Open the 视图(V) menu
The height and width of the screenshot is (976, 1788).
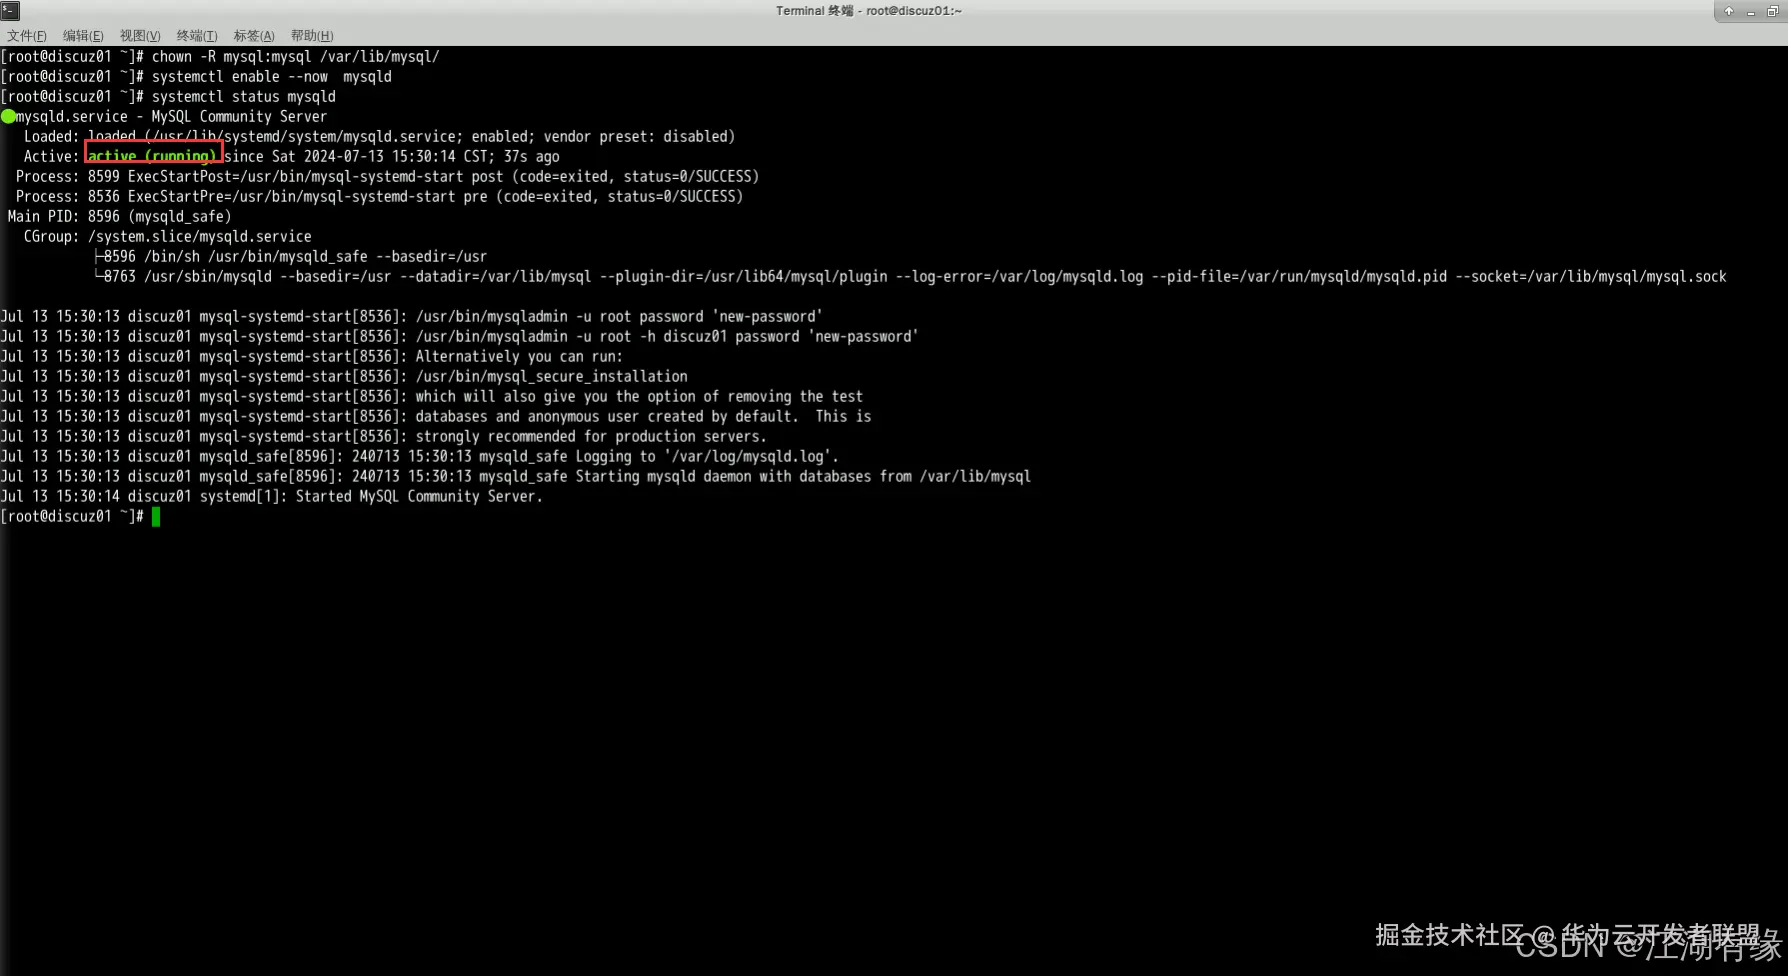140,36
